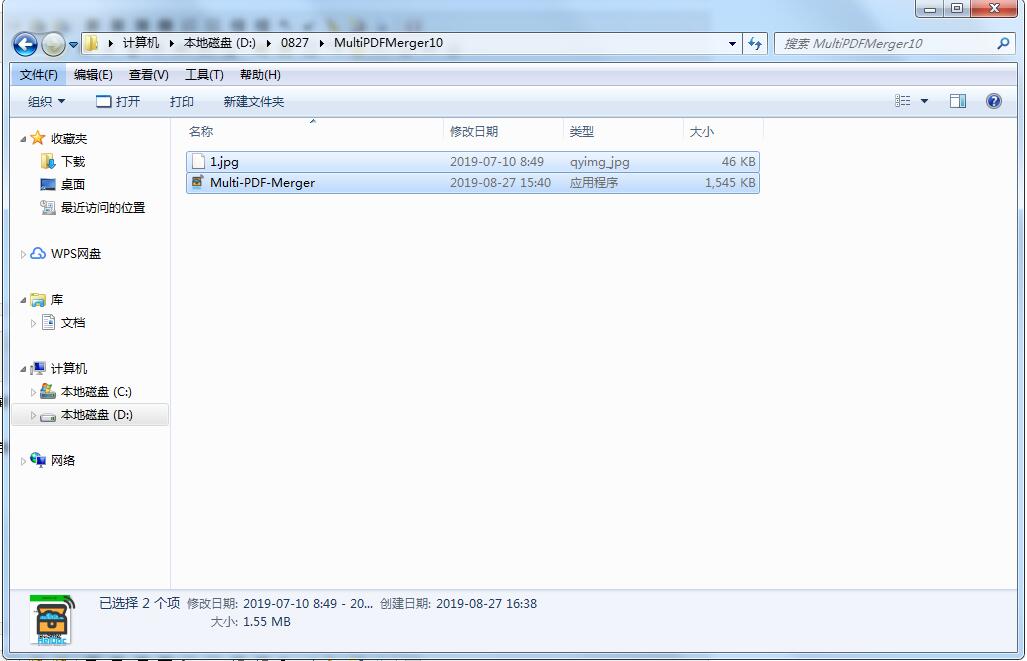Click the 文档 document icon
The height and width of the screenshot is (661, 1027).
[48, 322]
